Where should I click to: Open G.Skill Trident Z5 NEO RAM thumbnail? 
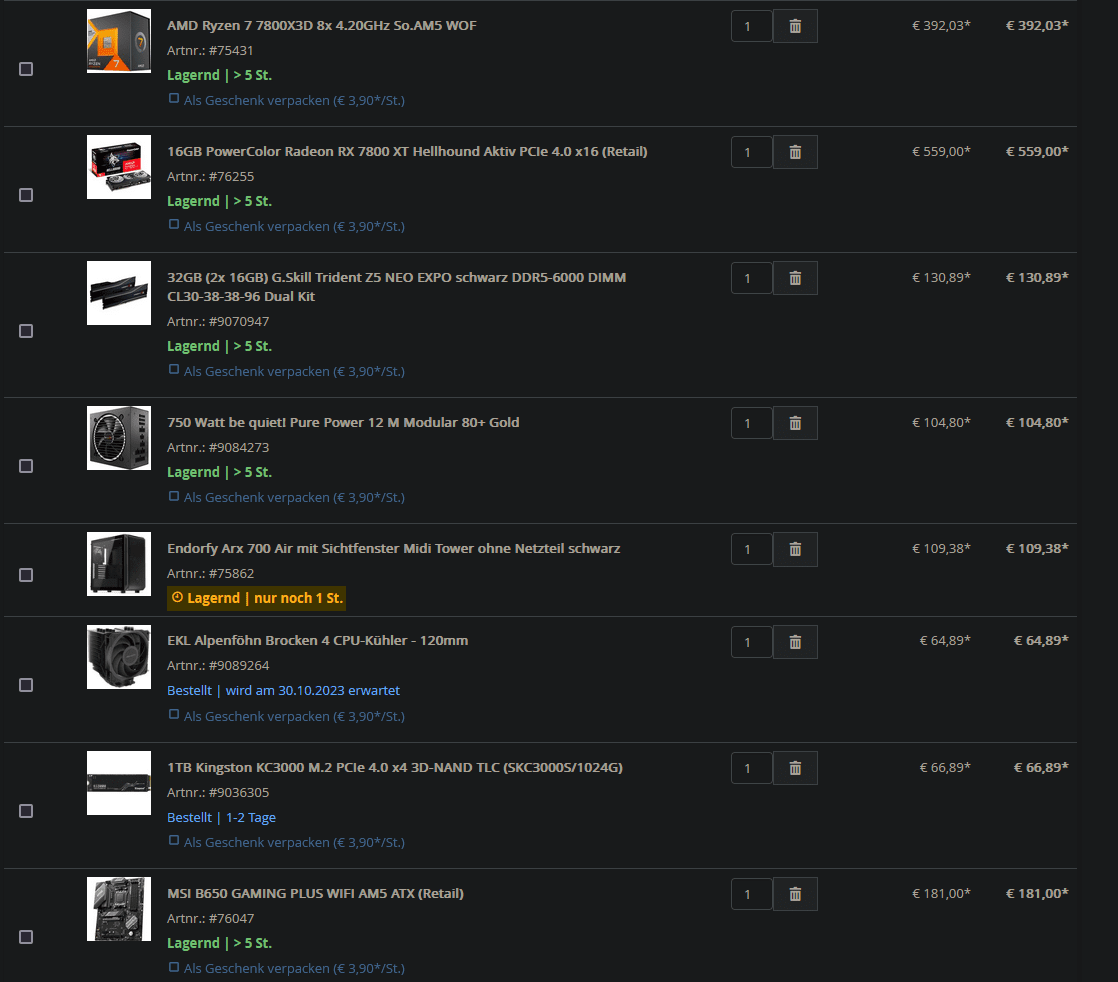(119, 293)
